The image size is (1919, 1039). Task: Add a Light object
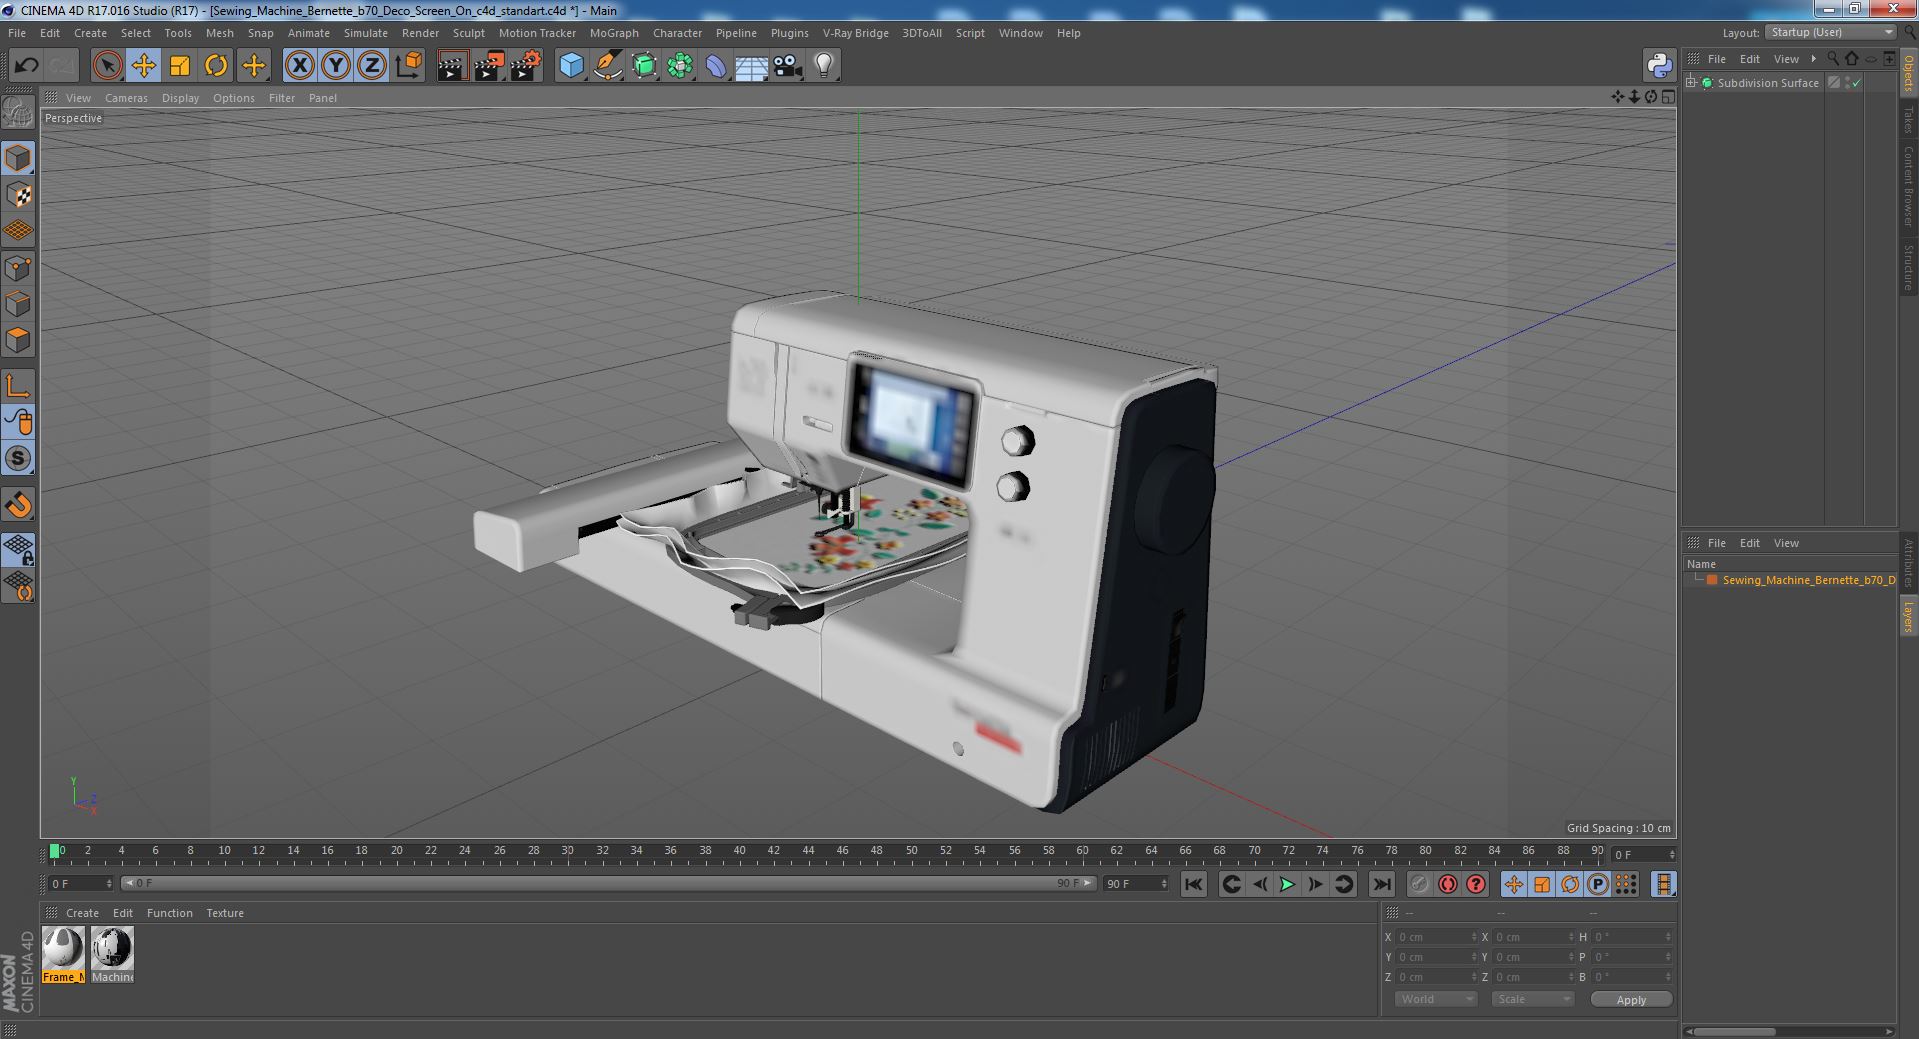click(824, 66)
